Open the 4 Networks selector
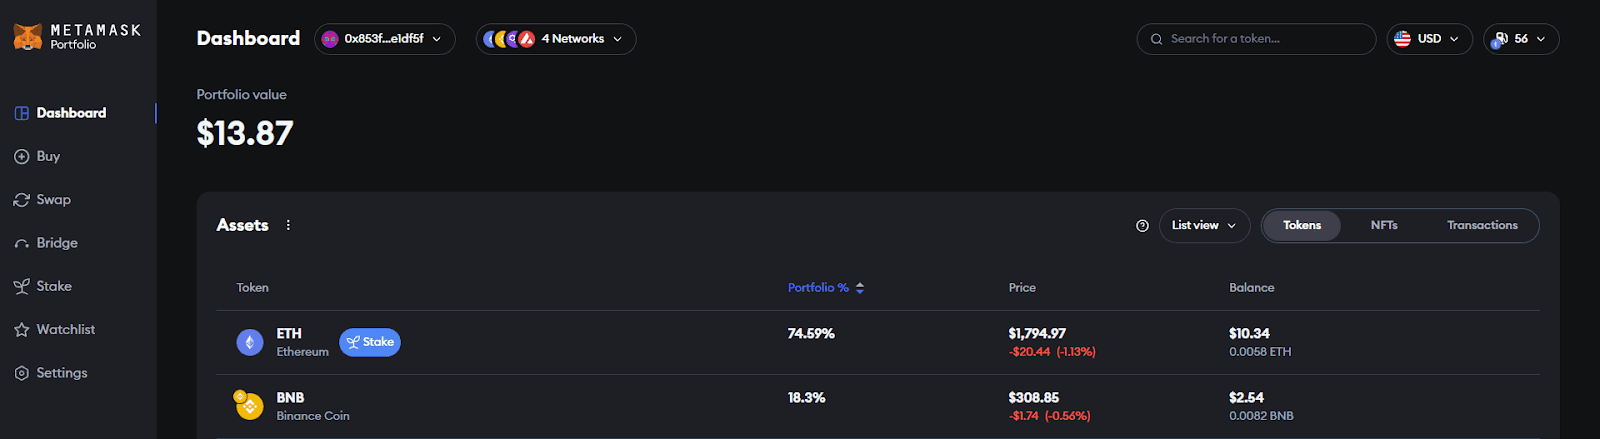The width and height of the screenshot is (1600, 439). coord(556,39)
